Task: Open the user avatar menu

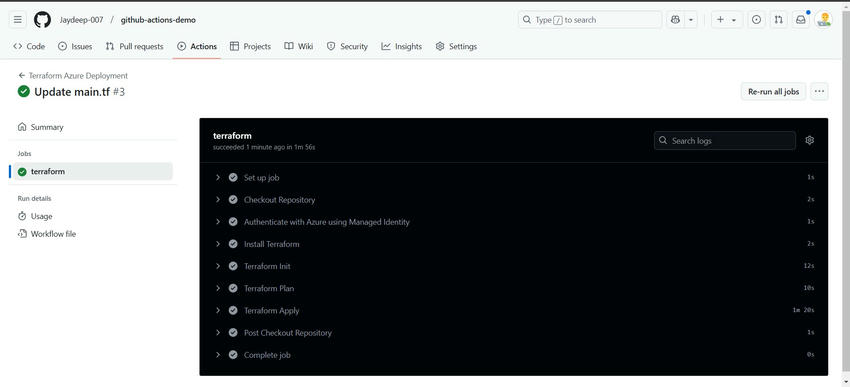Action: (823, 20)
